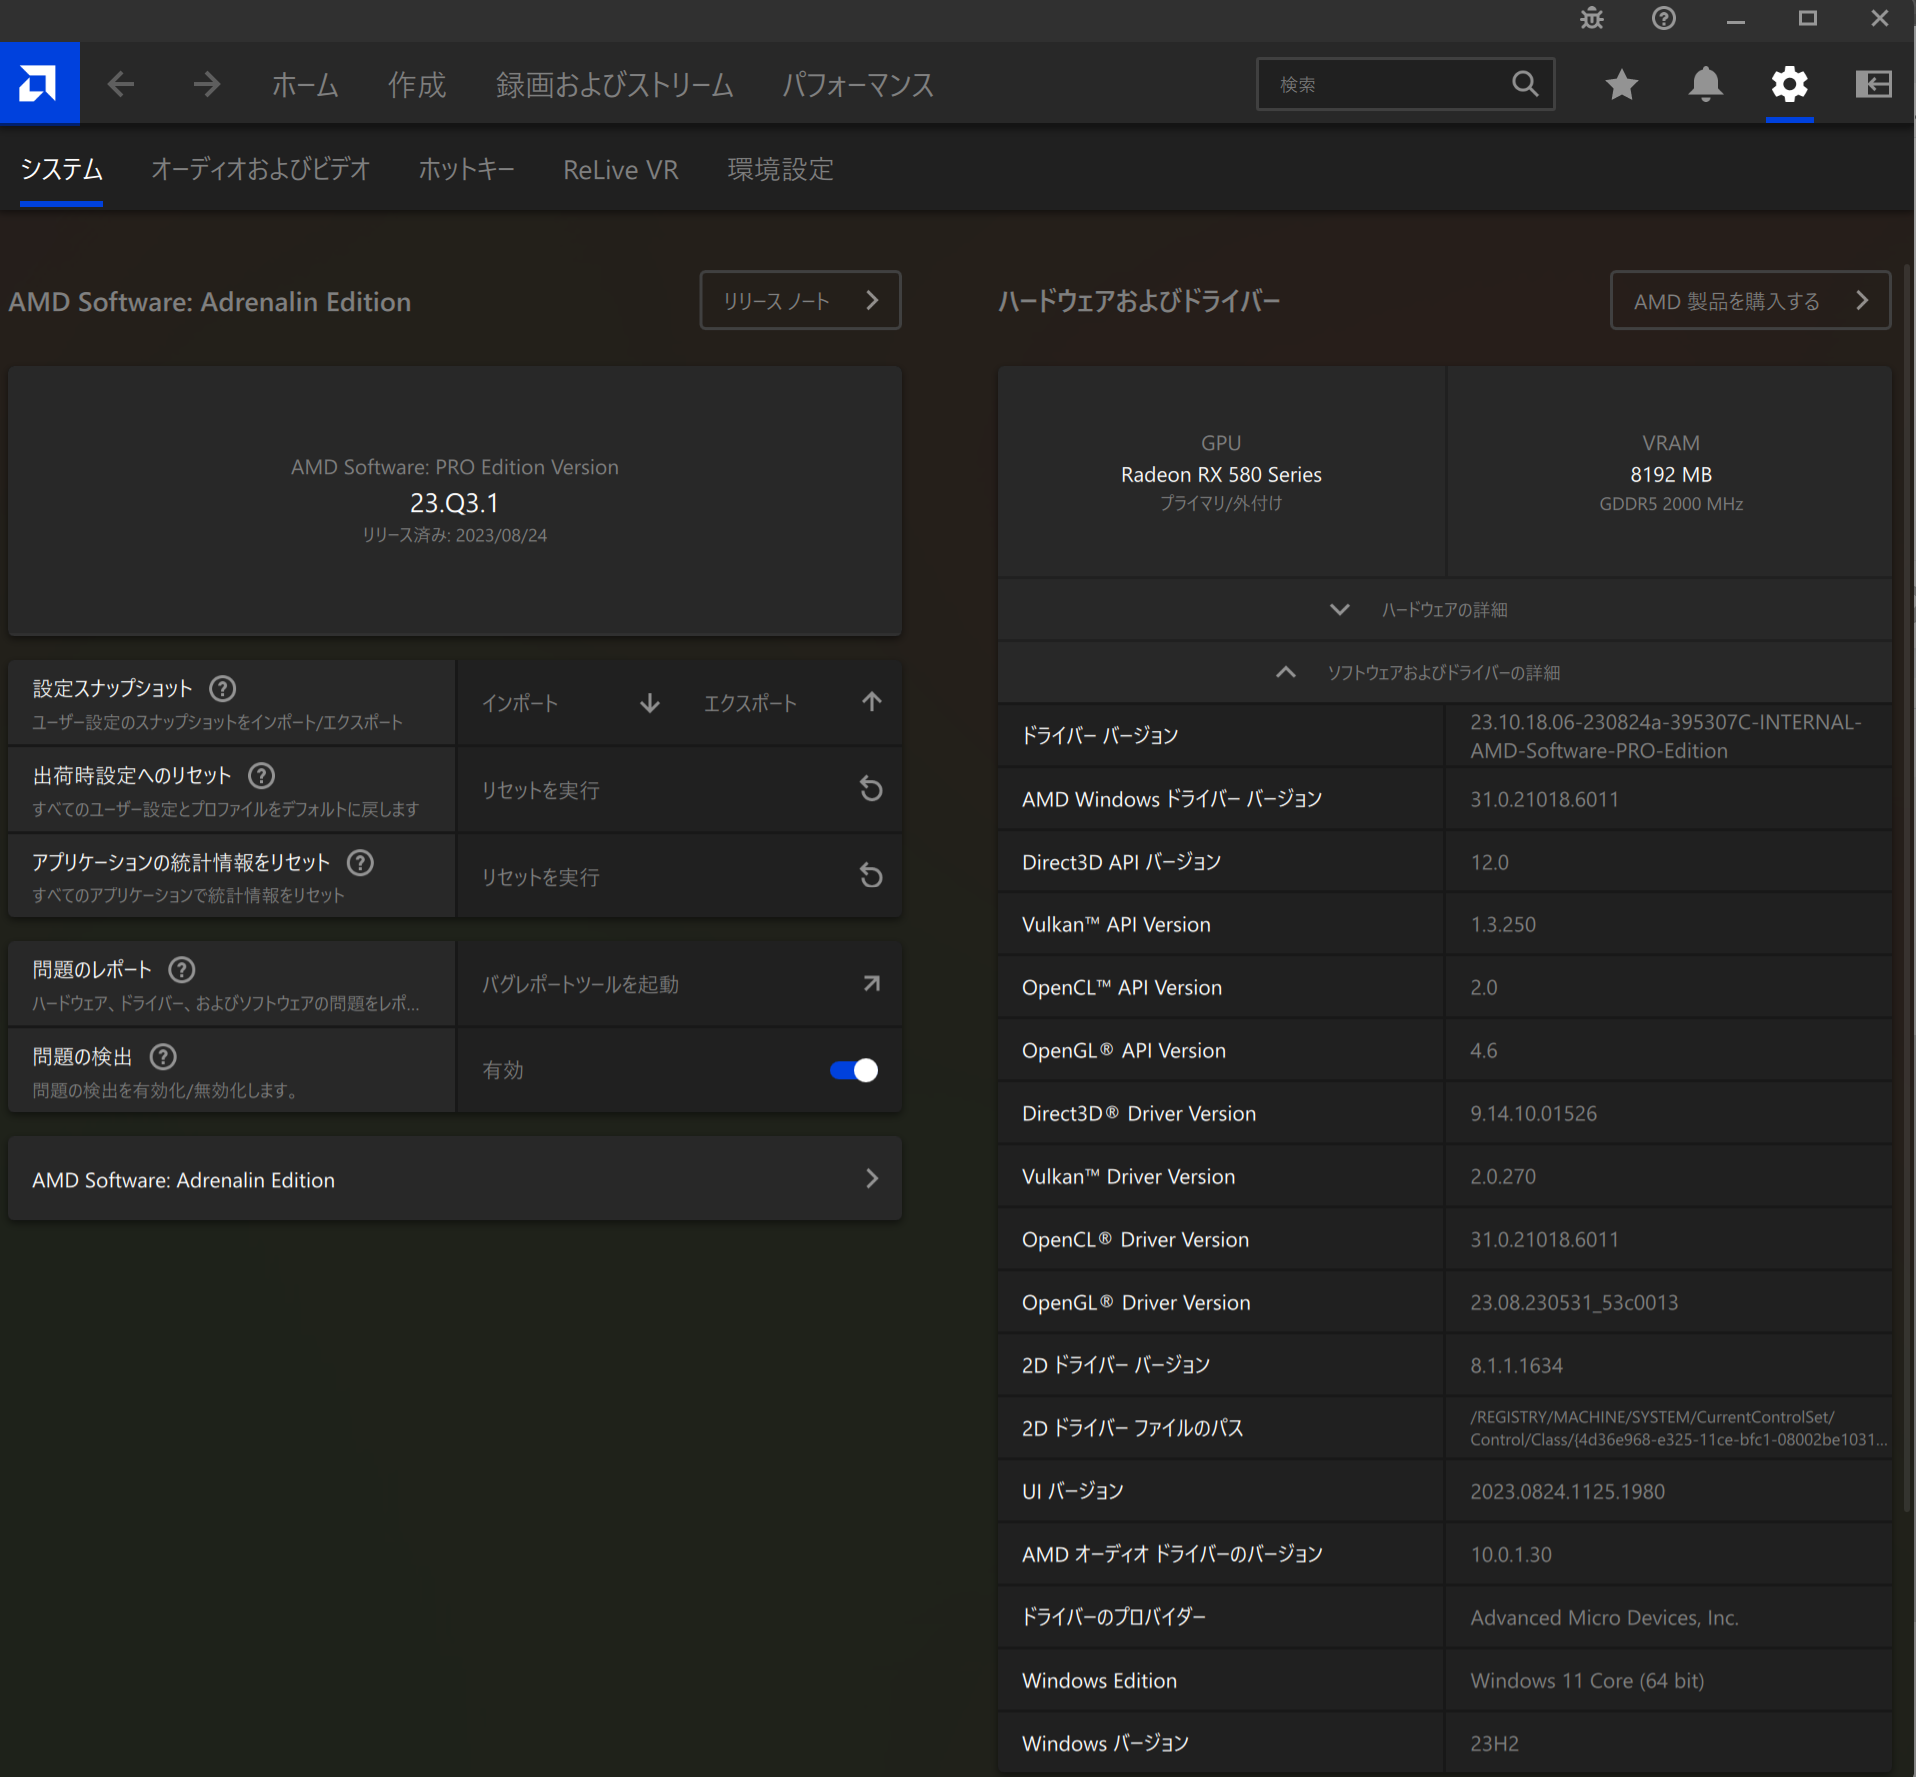Click the export up-arrow icon
This screenshot has height=1777, width=1916.
872,702
